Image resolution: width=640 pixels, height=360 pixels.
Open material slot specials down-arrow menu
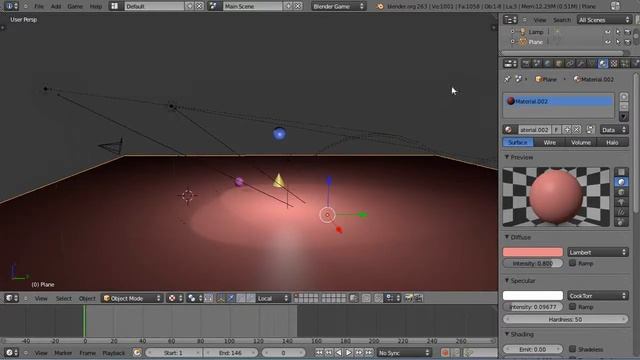624,117
